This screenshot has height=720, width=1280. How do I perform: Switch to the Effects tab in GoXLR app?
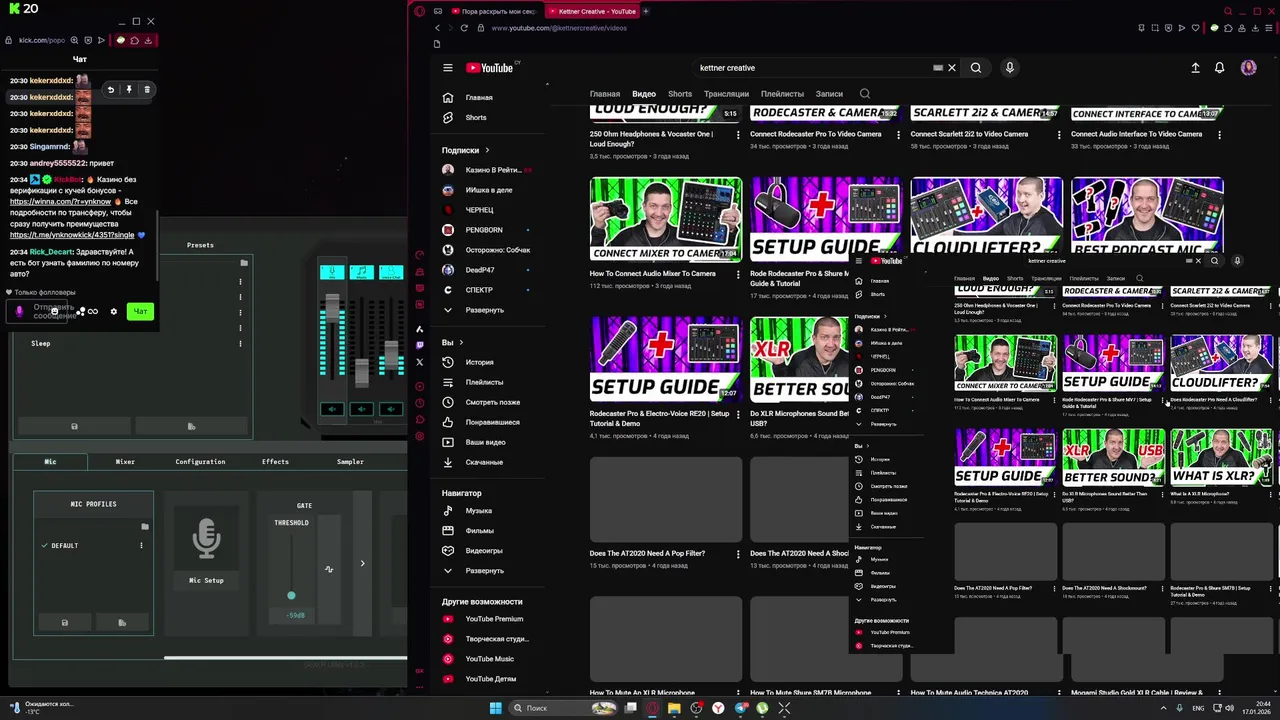coord(275,462)
